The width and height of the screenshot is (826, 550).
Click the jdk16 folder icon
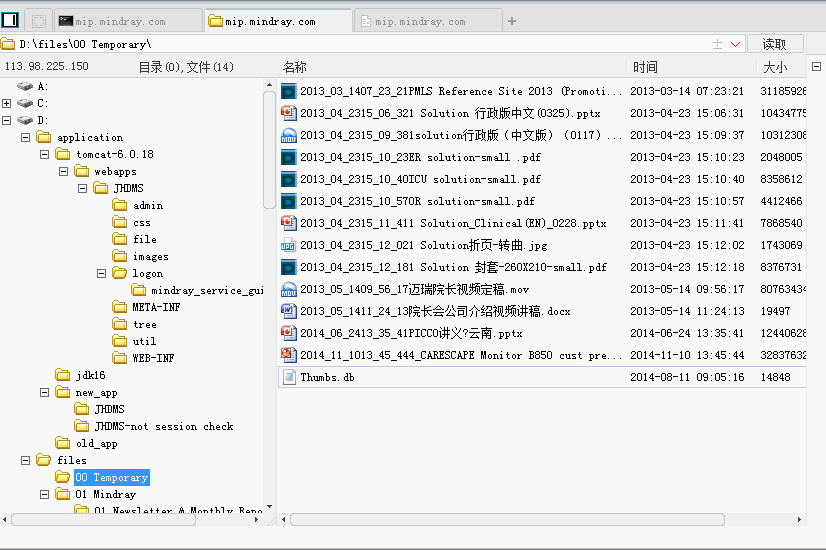[63, 375]
